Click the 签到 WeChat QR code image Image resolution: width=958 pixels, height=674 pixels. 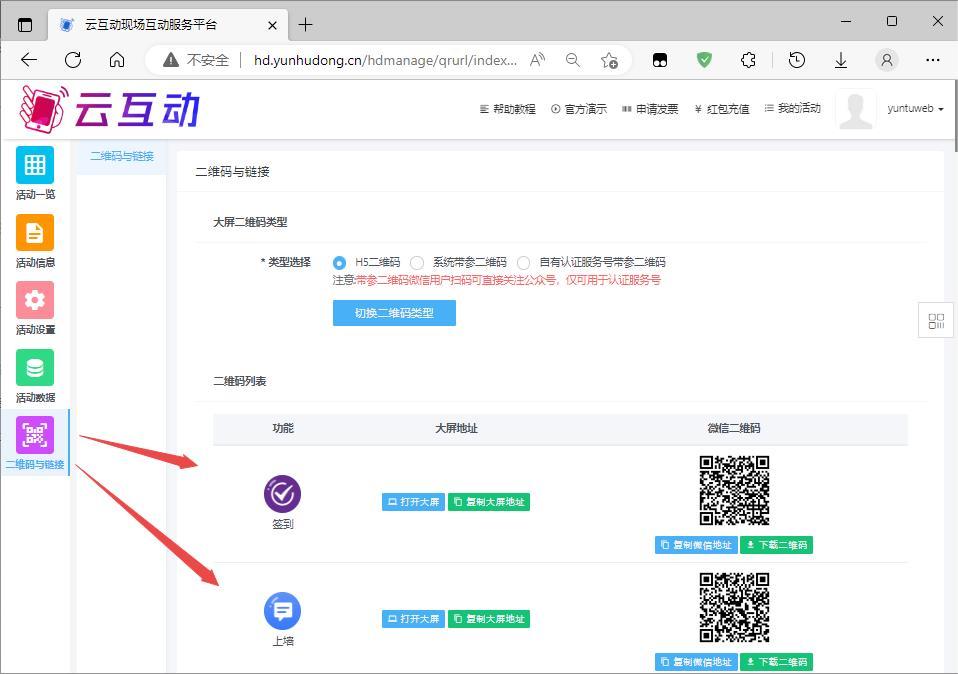tap(734, 491)
